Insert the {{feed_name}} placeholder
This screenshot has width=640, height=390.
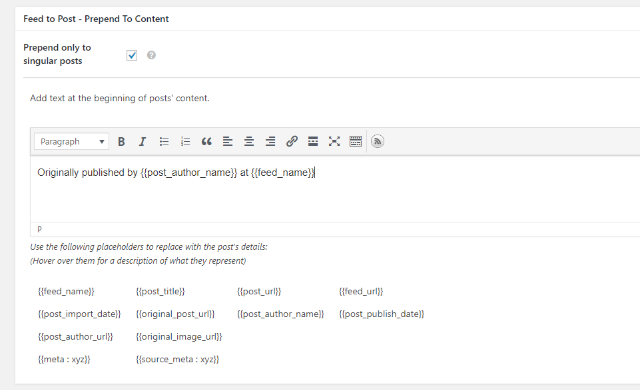[66, 291]
